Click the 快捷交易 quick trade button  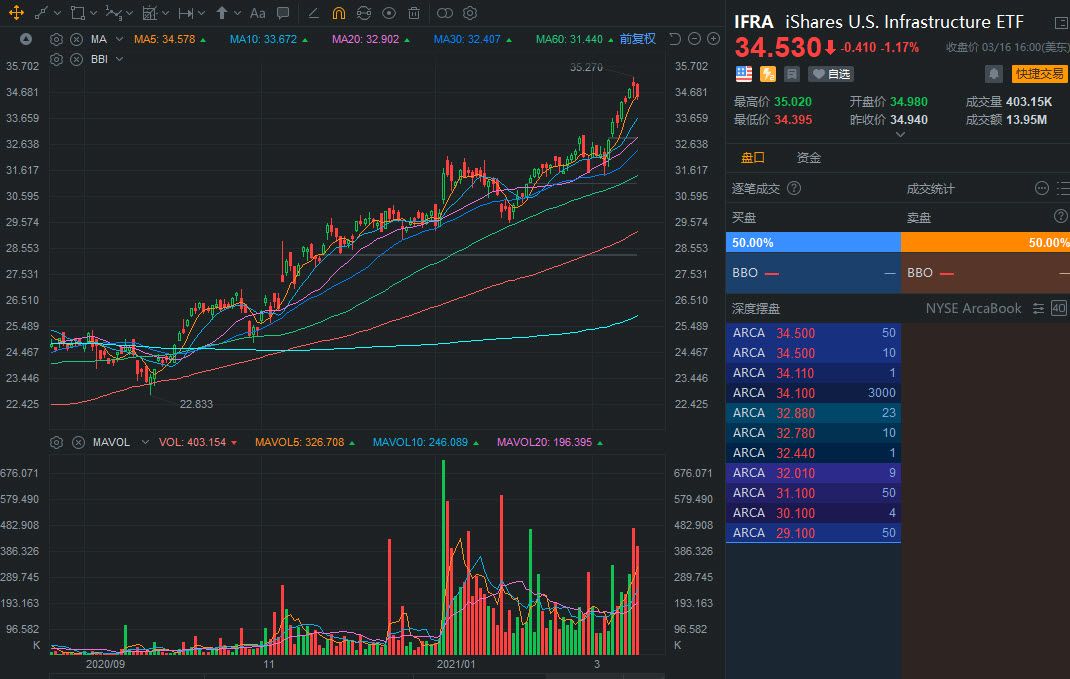(x=1039, y=74)
